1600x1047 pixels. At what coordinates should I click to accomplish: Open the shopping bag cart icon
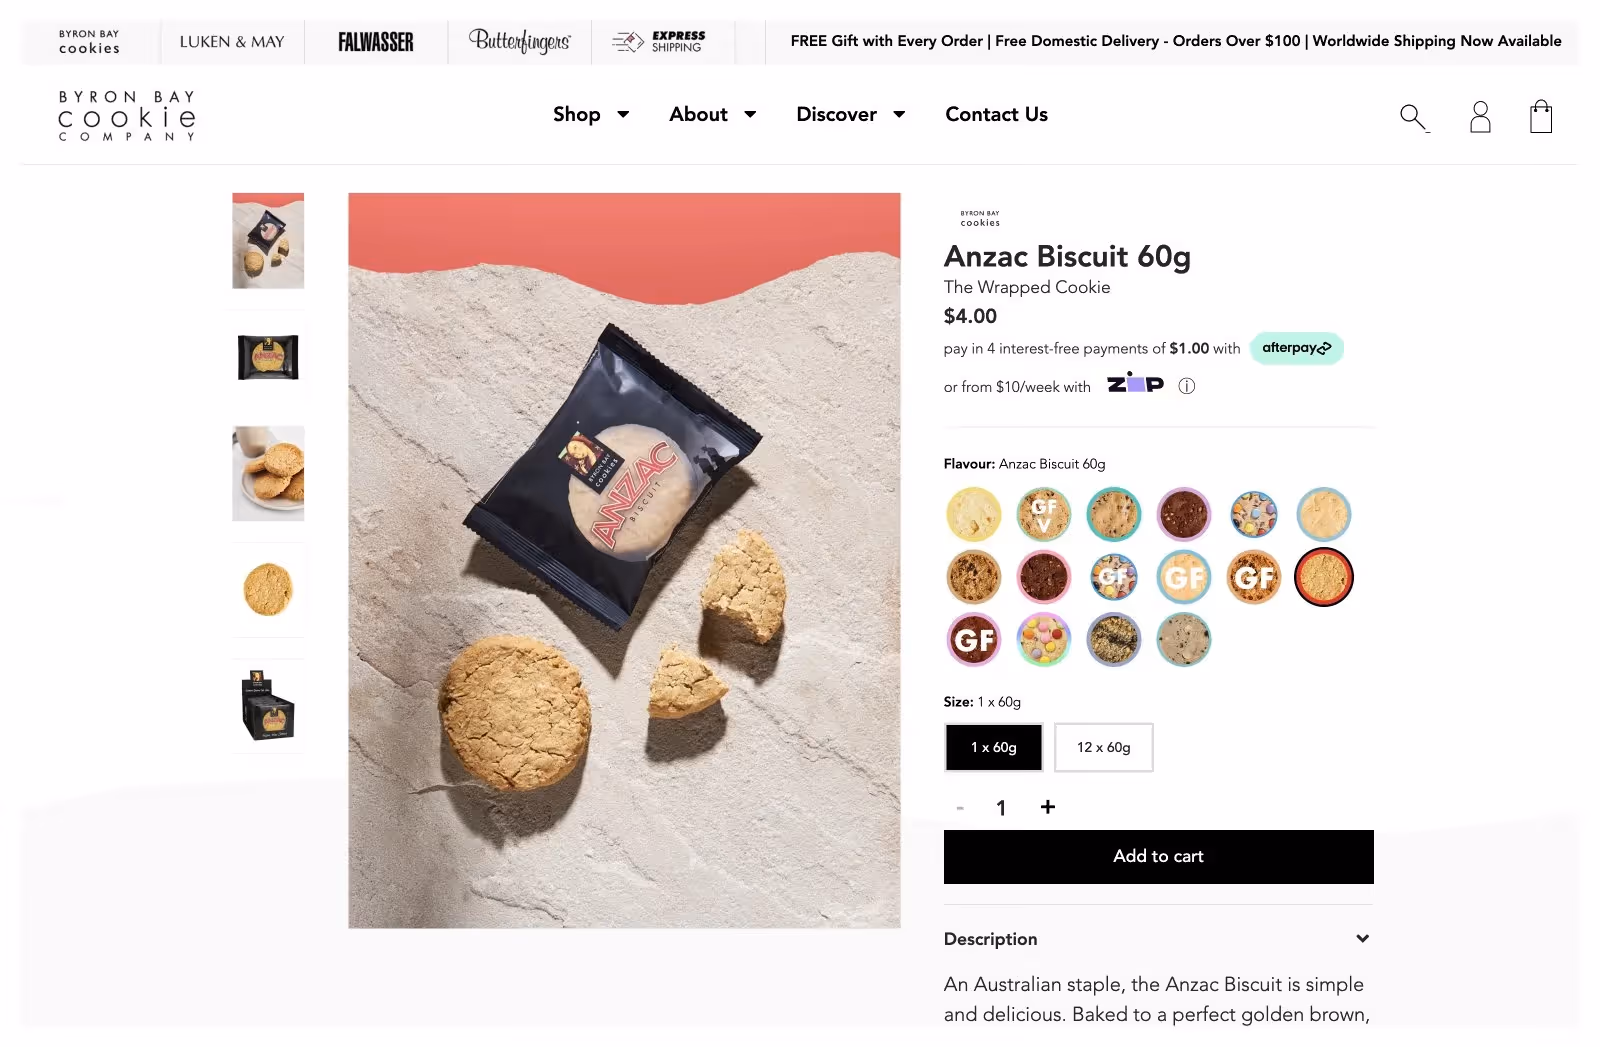1541,116
